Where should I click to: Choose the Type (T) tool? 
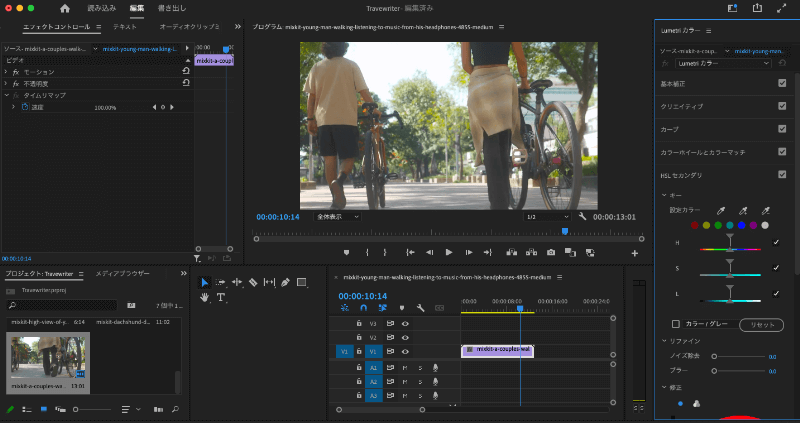(221, 297)
